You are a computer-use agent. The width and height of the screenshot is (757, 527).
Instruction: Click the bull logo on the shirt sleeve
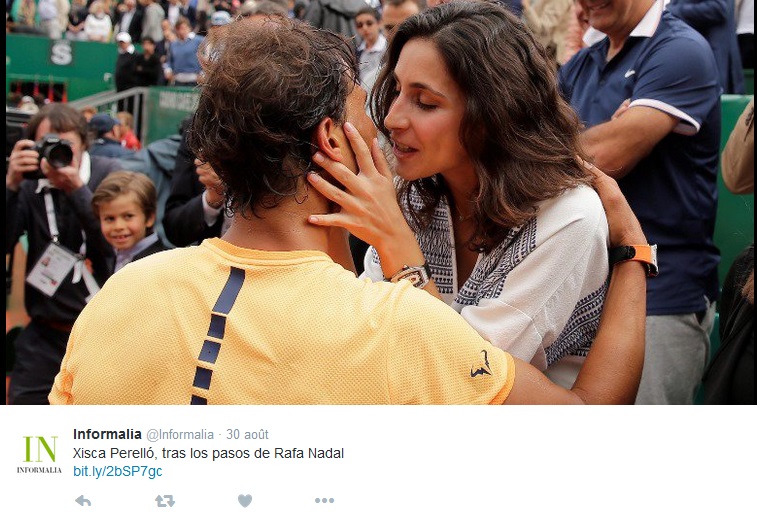click(481, 365)
